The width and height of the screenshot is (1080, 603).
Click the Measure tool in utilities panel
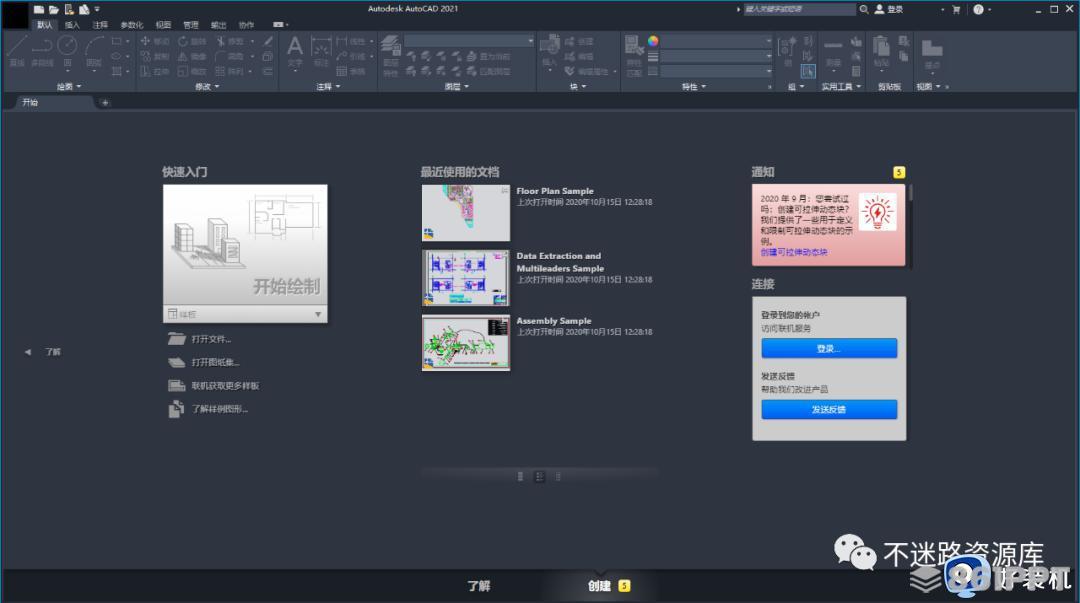[833, 52]
